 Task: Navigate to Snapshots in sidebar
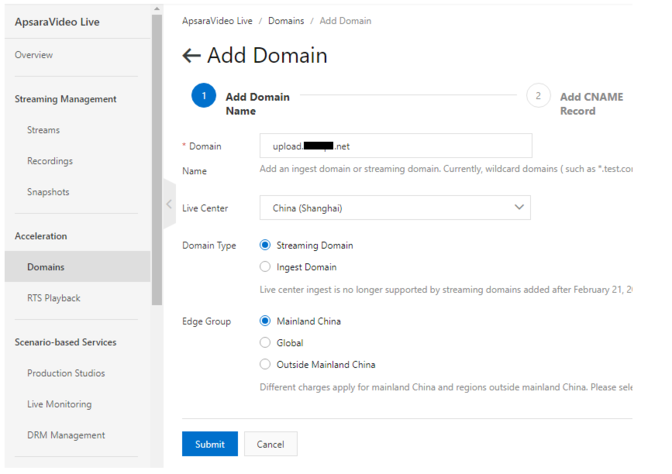click(48, 192)
